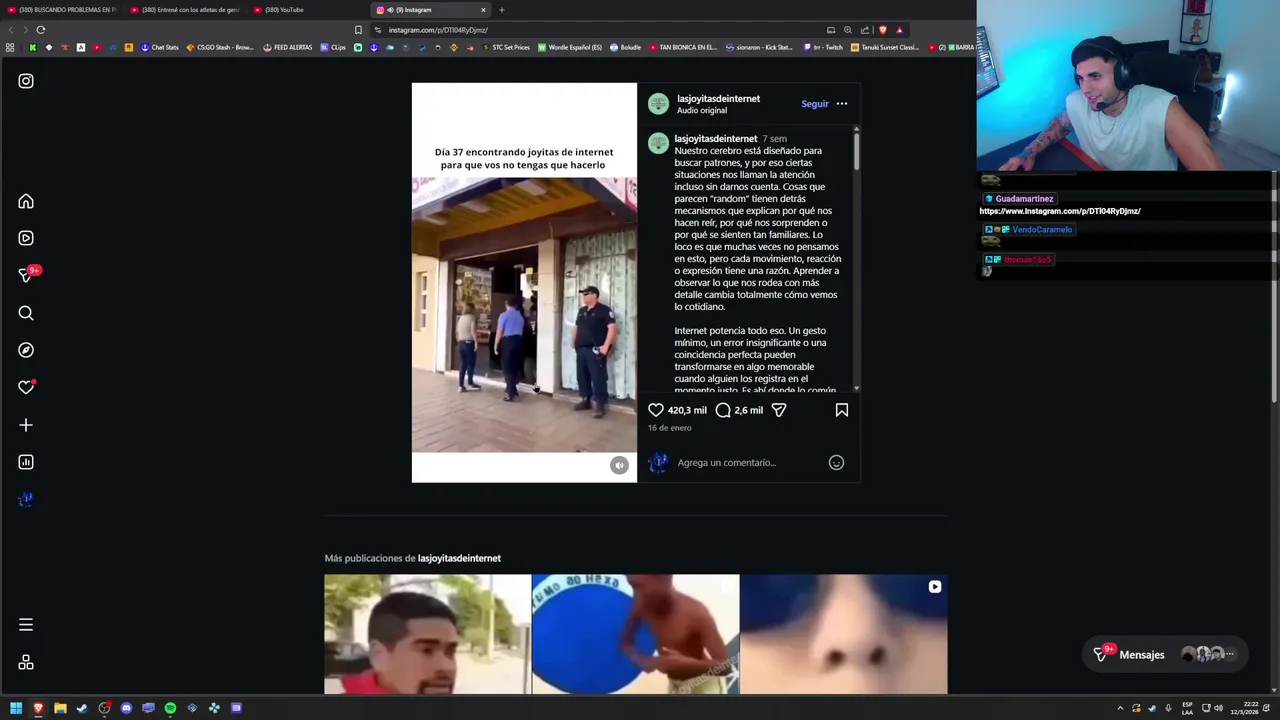View the 420,3 mil likes count

[687, 410]
